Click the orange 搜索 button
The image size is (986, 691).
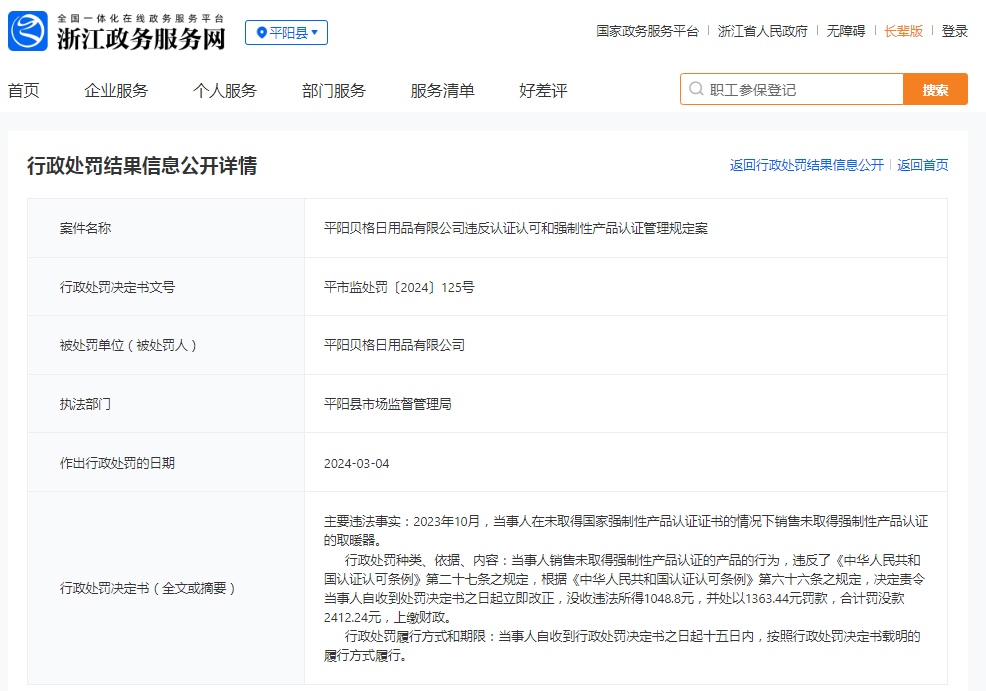(x=935, y=89)
